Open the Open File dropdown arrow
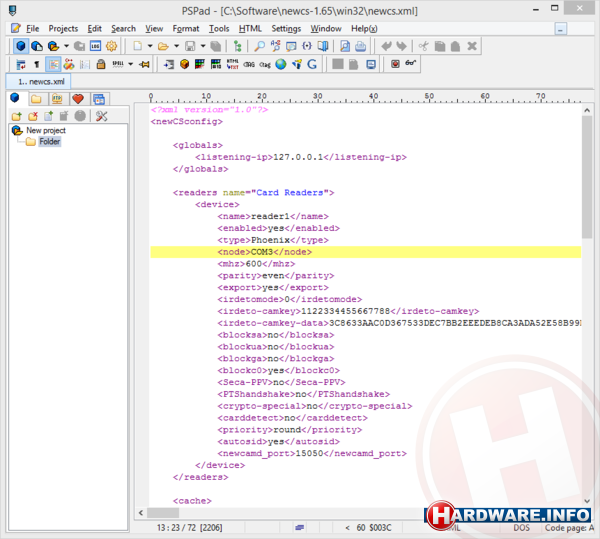 point(176,46)
